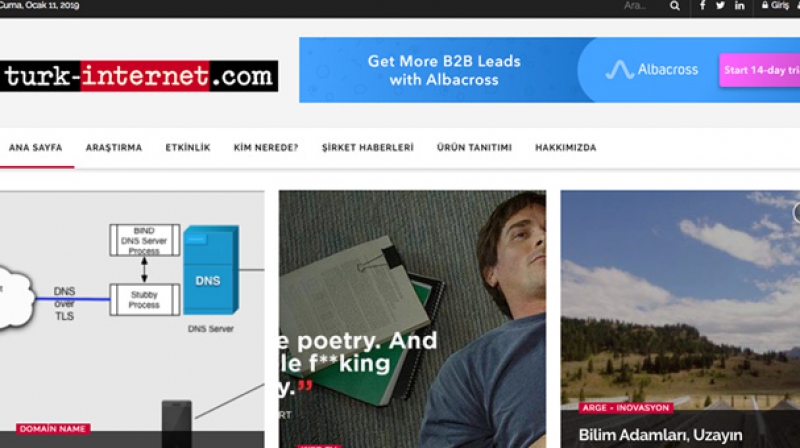Open the Etkinlik menu item
800x448 pixels.
pos(188,147)
